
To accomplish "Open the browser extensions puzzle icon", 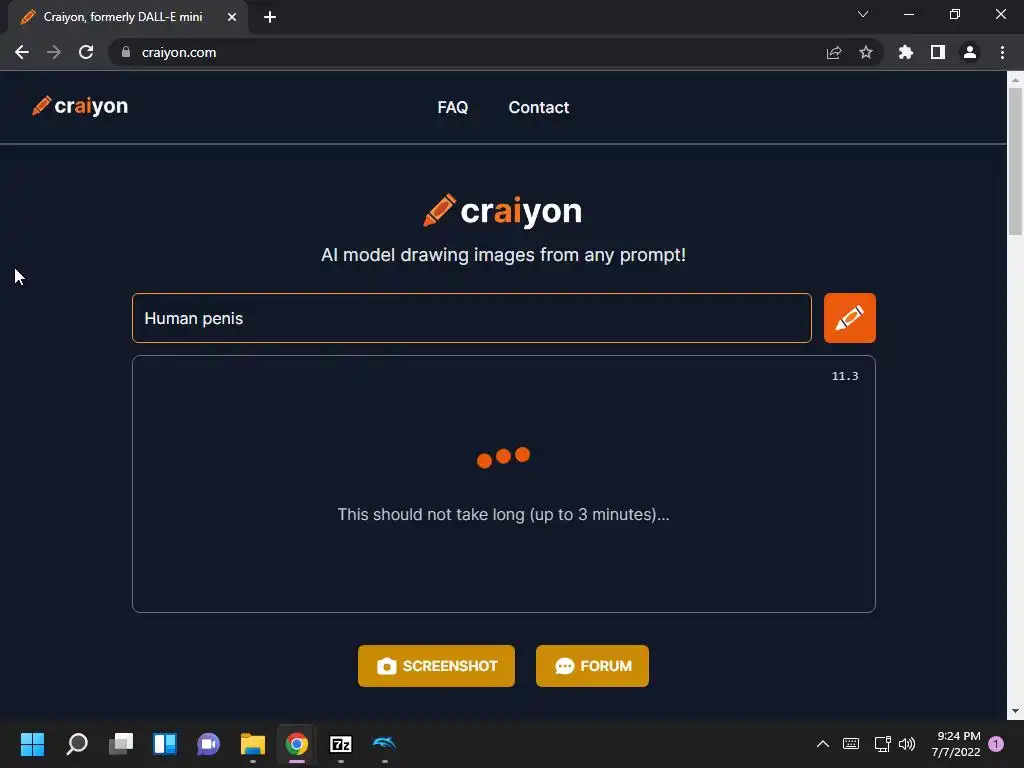I will [x=906, y=52].
